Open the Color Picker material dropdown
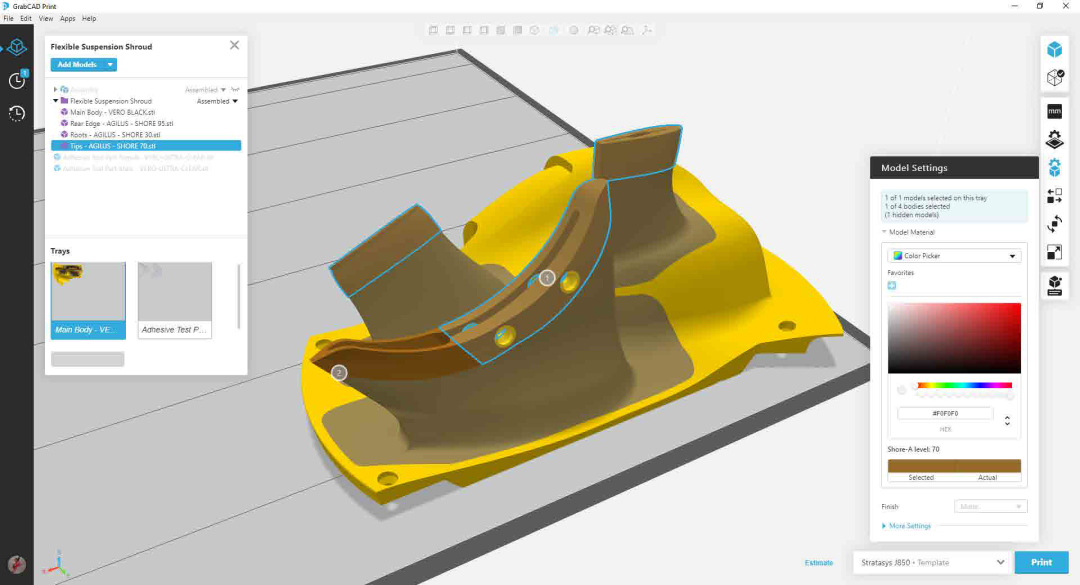 [954, 256]
